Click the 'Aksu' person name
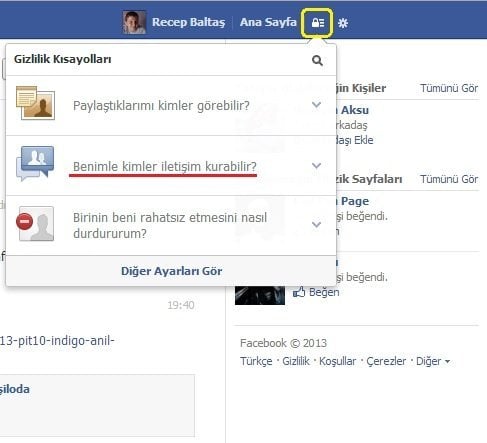The image size is (487, 443). coord(355,110)
